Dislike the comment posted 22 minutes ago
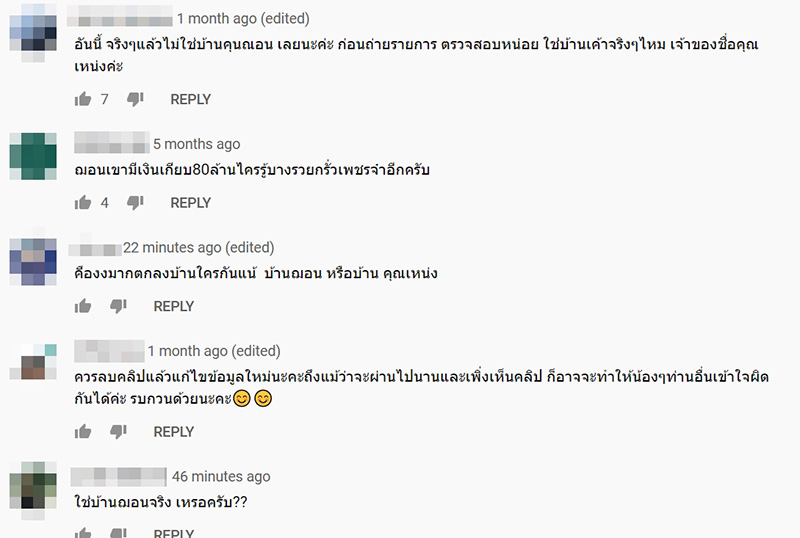This screenshot has height=538, width=800. coord(119,307)
